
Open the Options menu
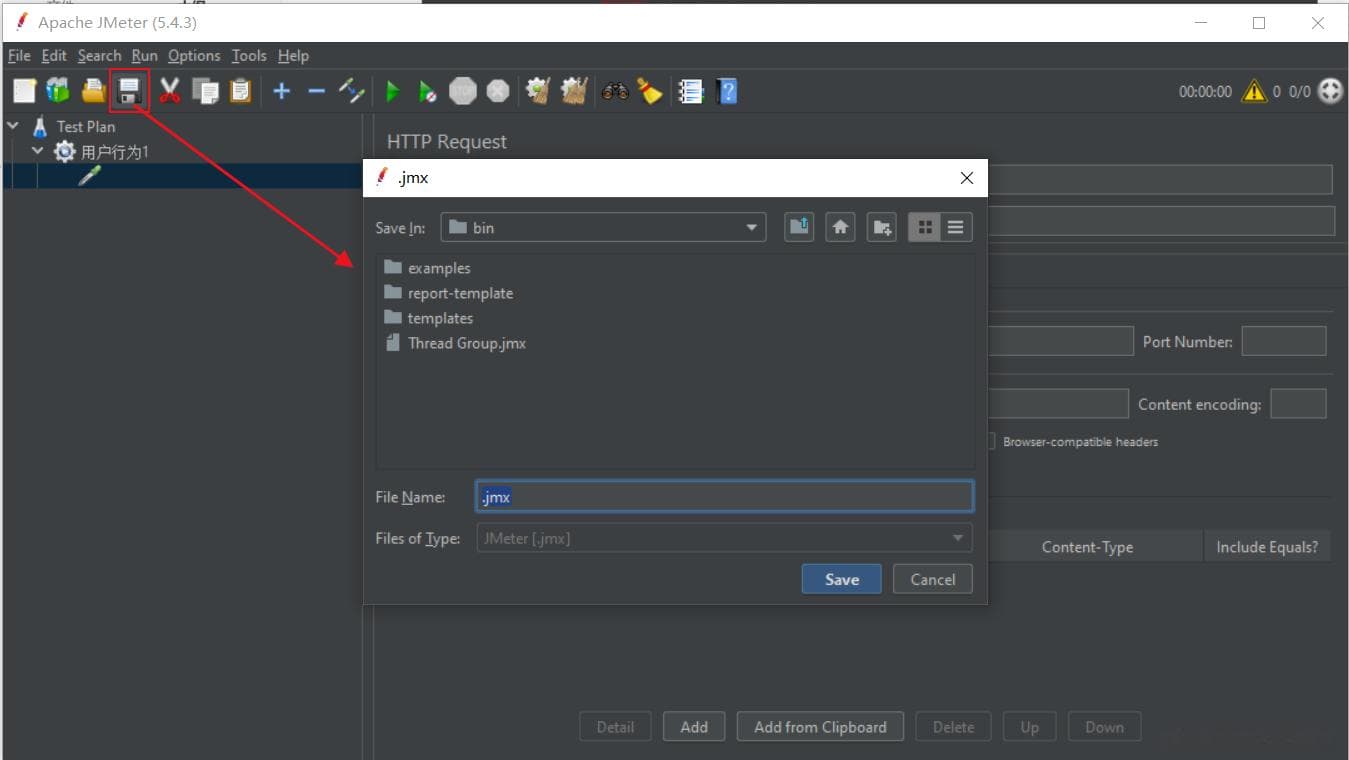(194, 56)
